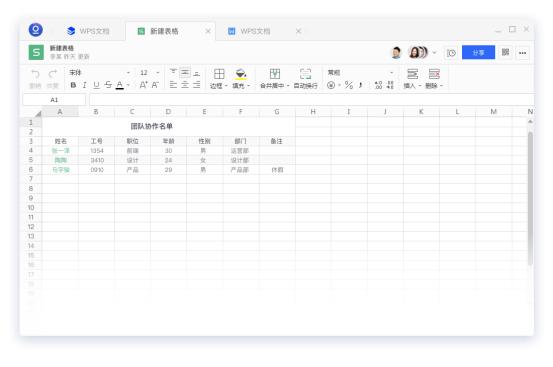
Task: Select row 8 header
Action: coord(31,189)
